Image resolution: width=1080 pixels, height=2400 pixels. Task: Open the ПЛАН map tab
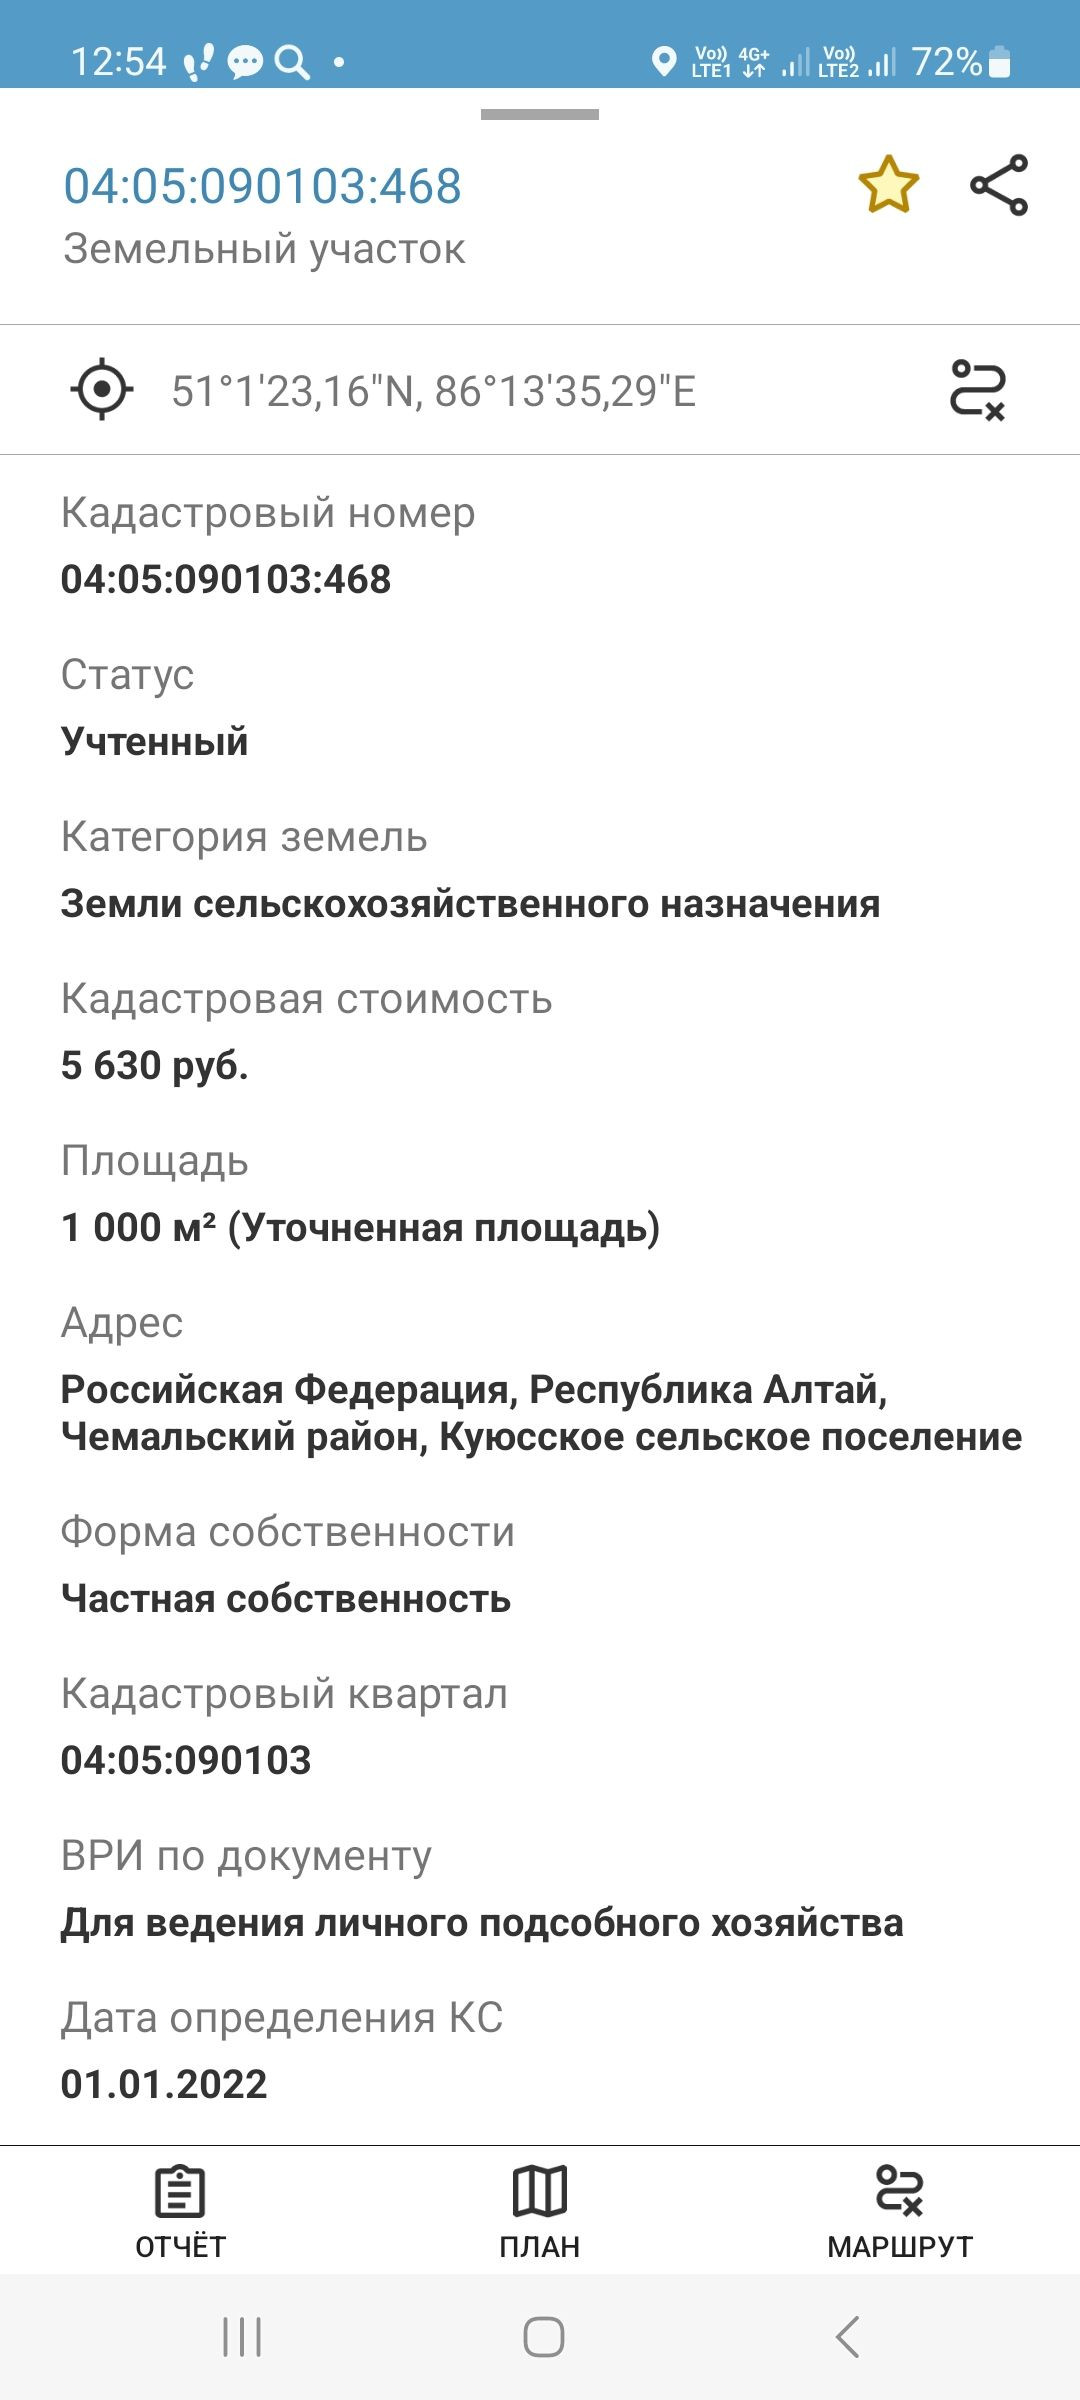pos(540,2212)
